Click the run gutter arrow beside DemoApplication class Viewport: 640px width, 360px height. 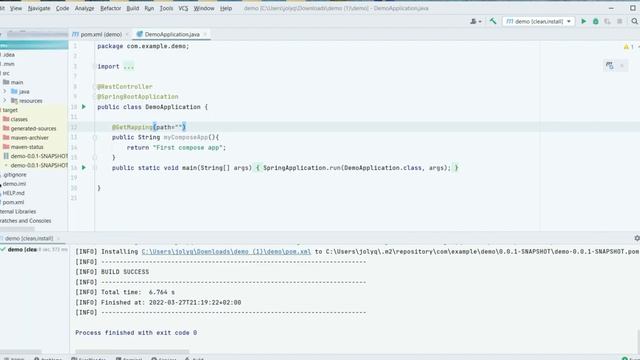pyautogui.click(x=84, y=107)
